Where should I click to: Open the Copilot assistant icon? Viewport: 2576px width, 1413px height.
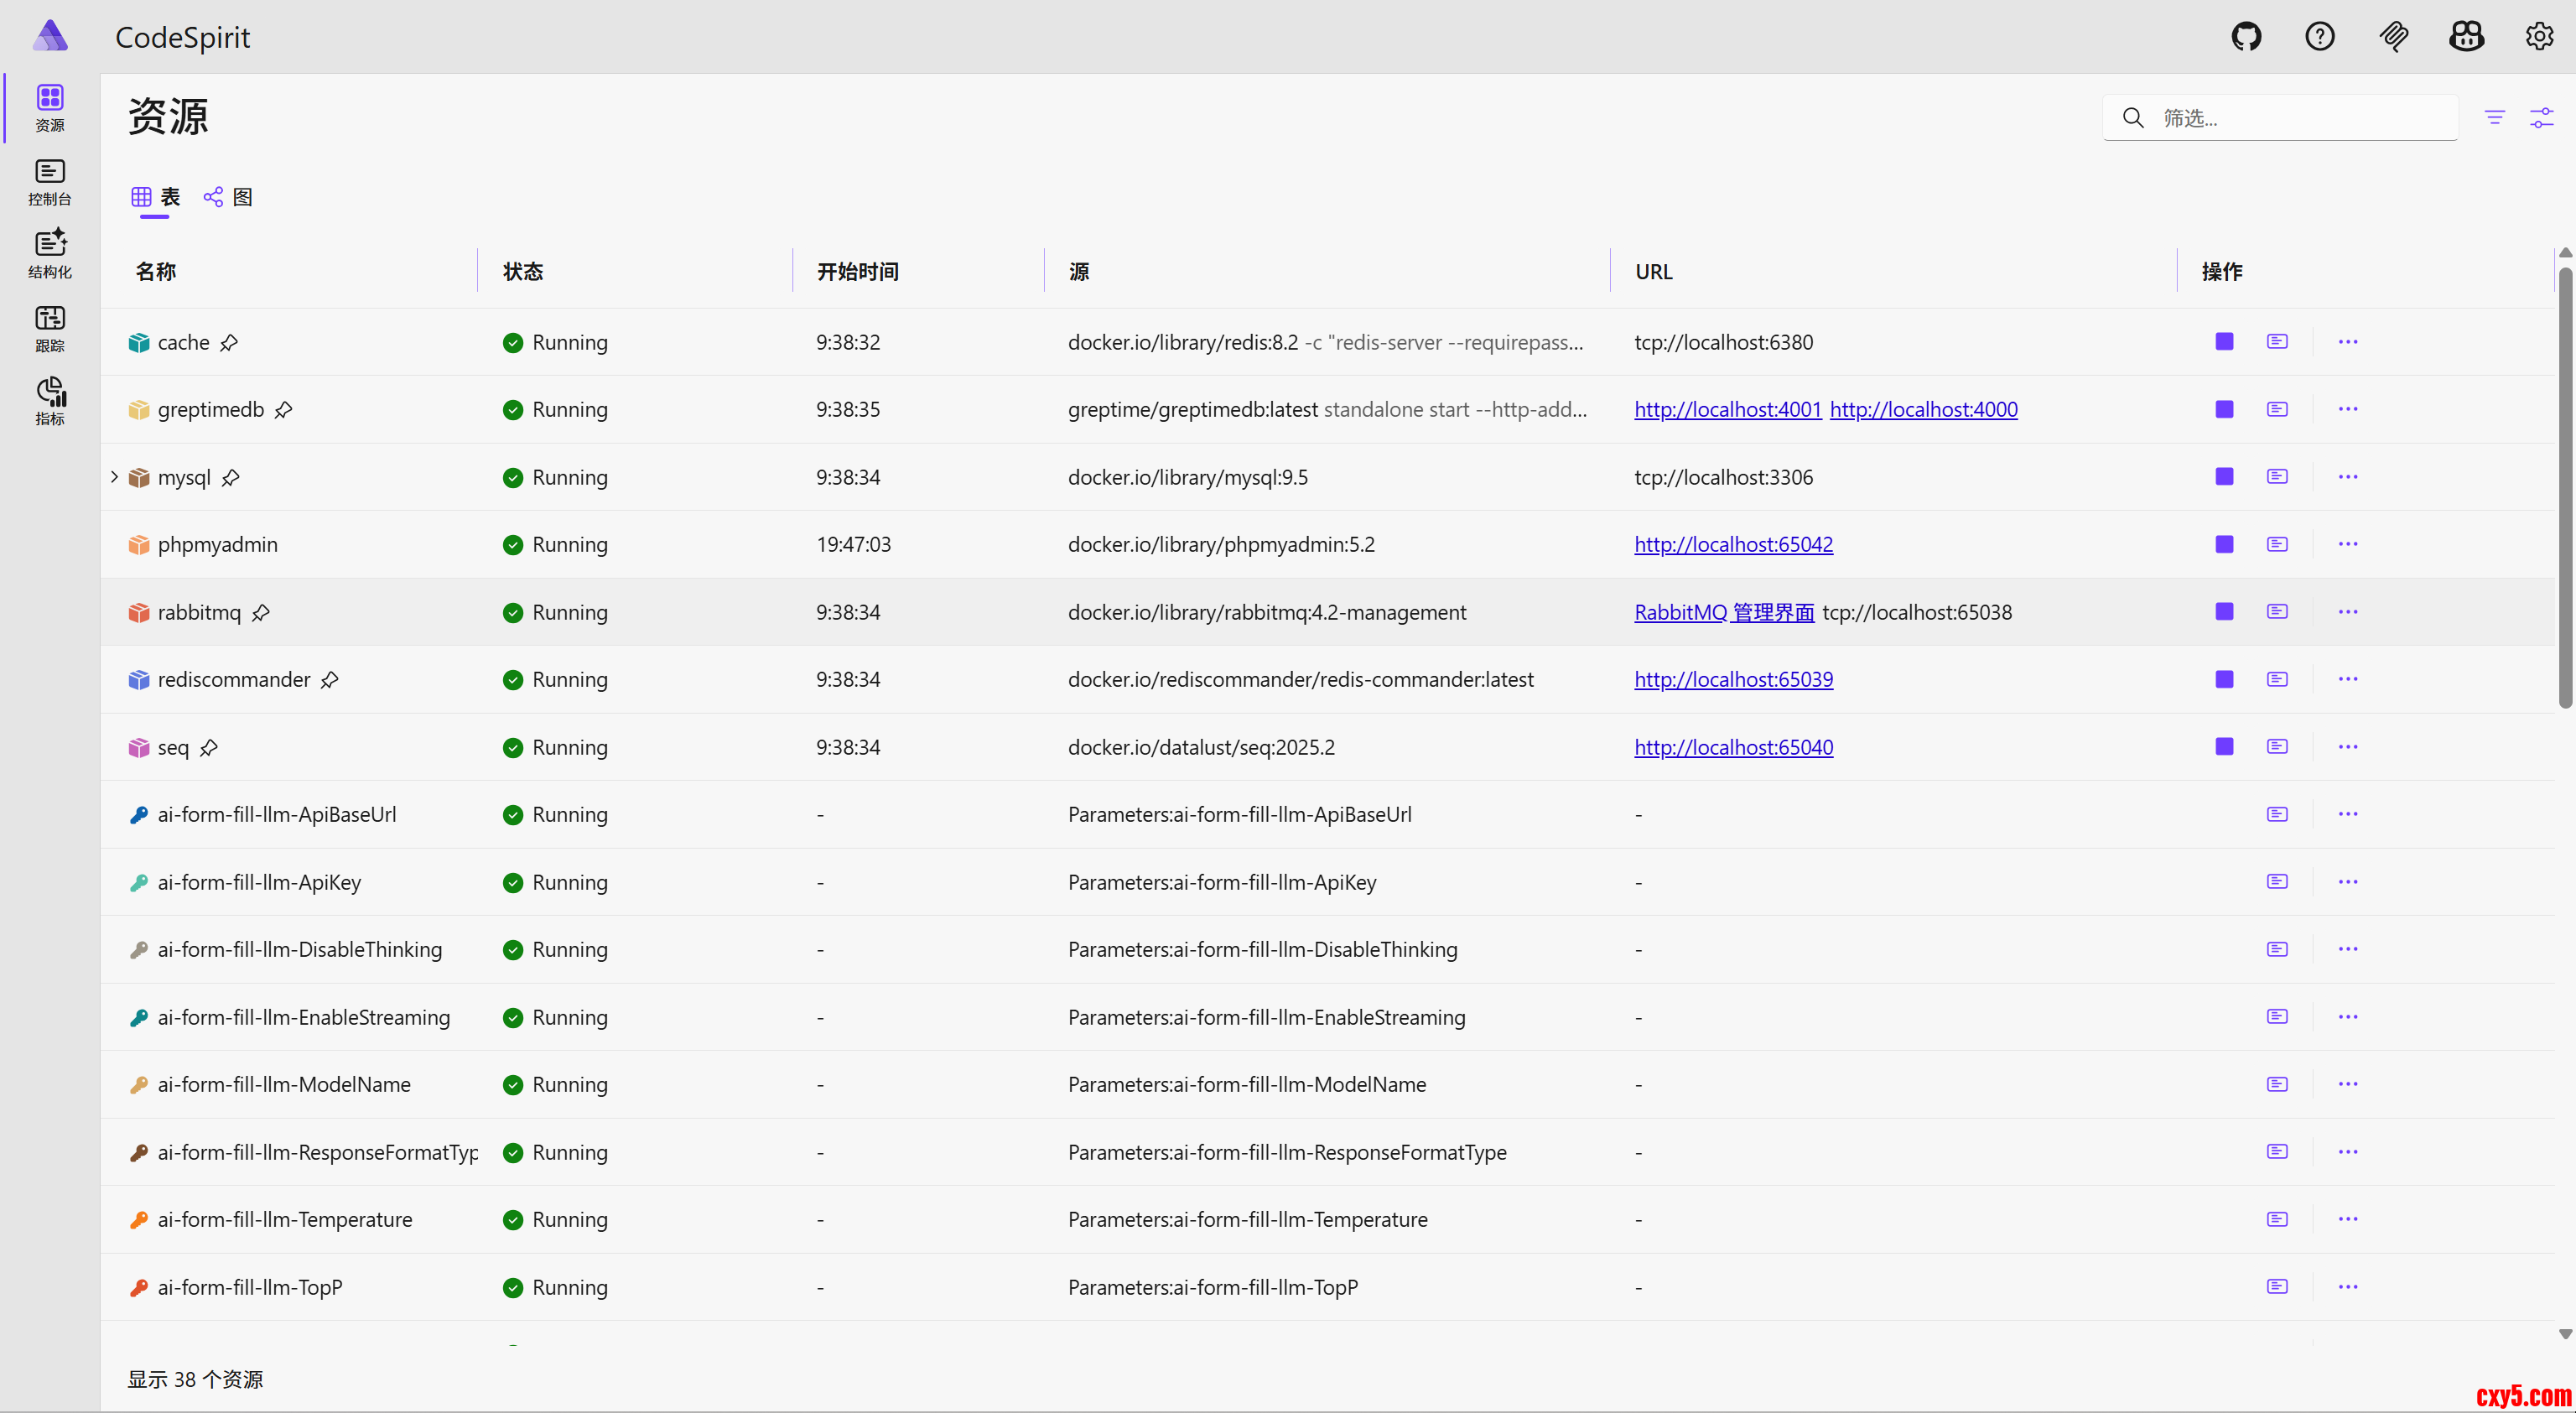click(x=2466, y=37)
